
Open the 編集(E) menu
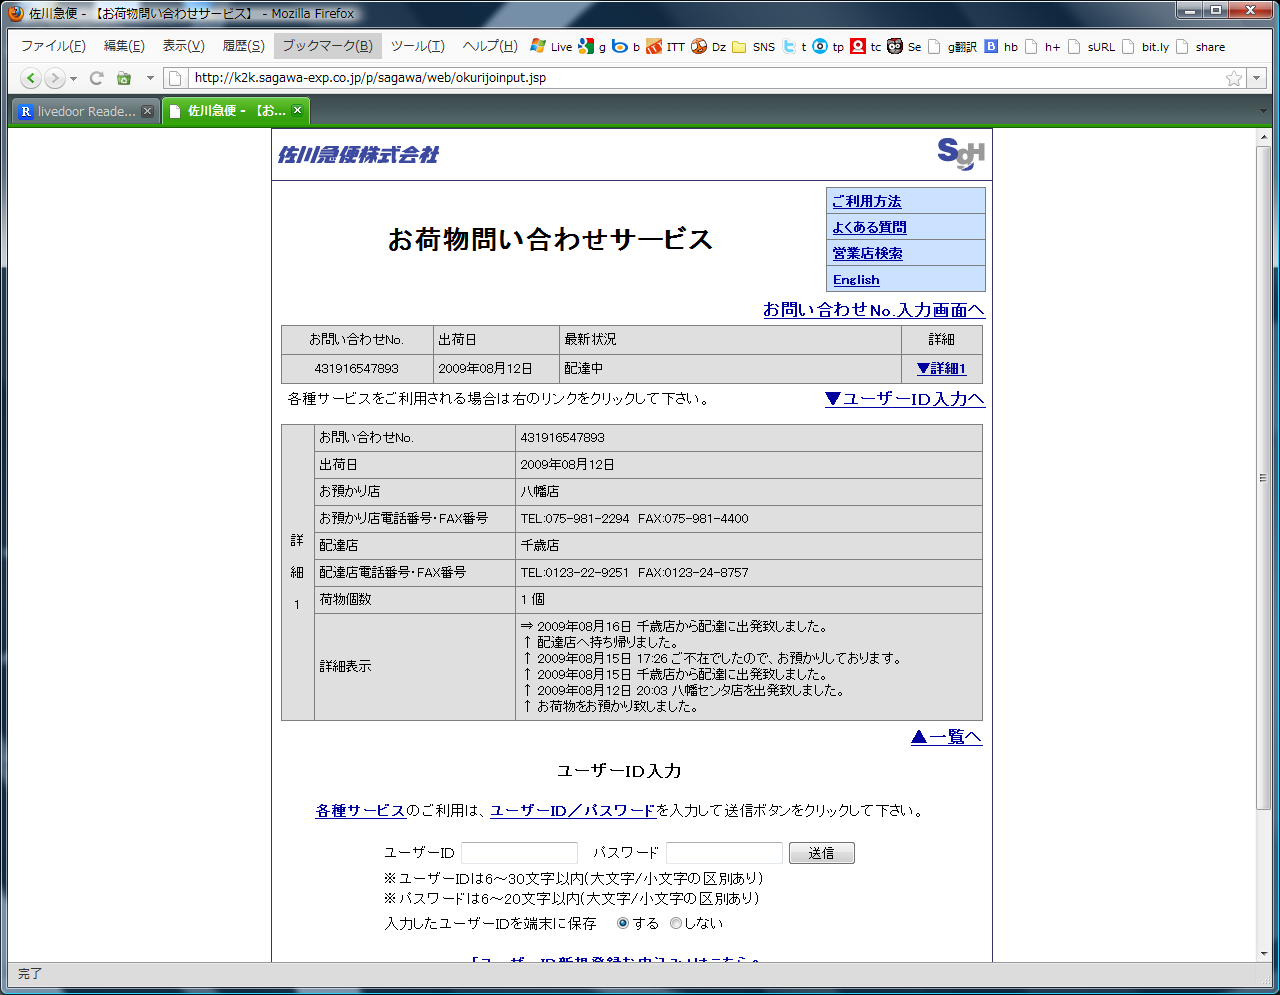pos(124,46)
